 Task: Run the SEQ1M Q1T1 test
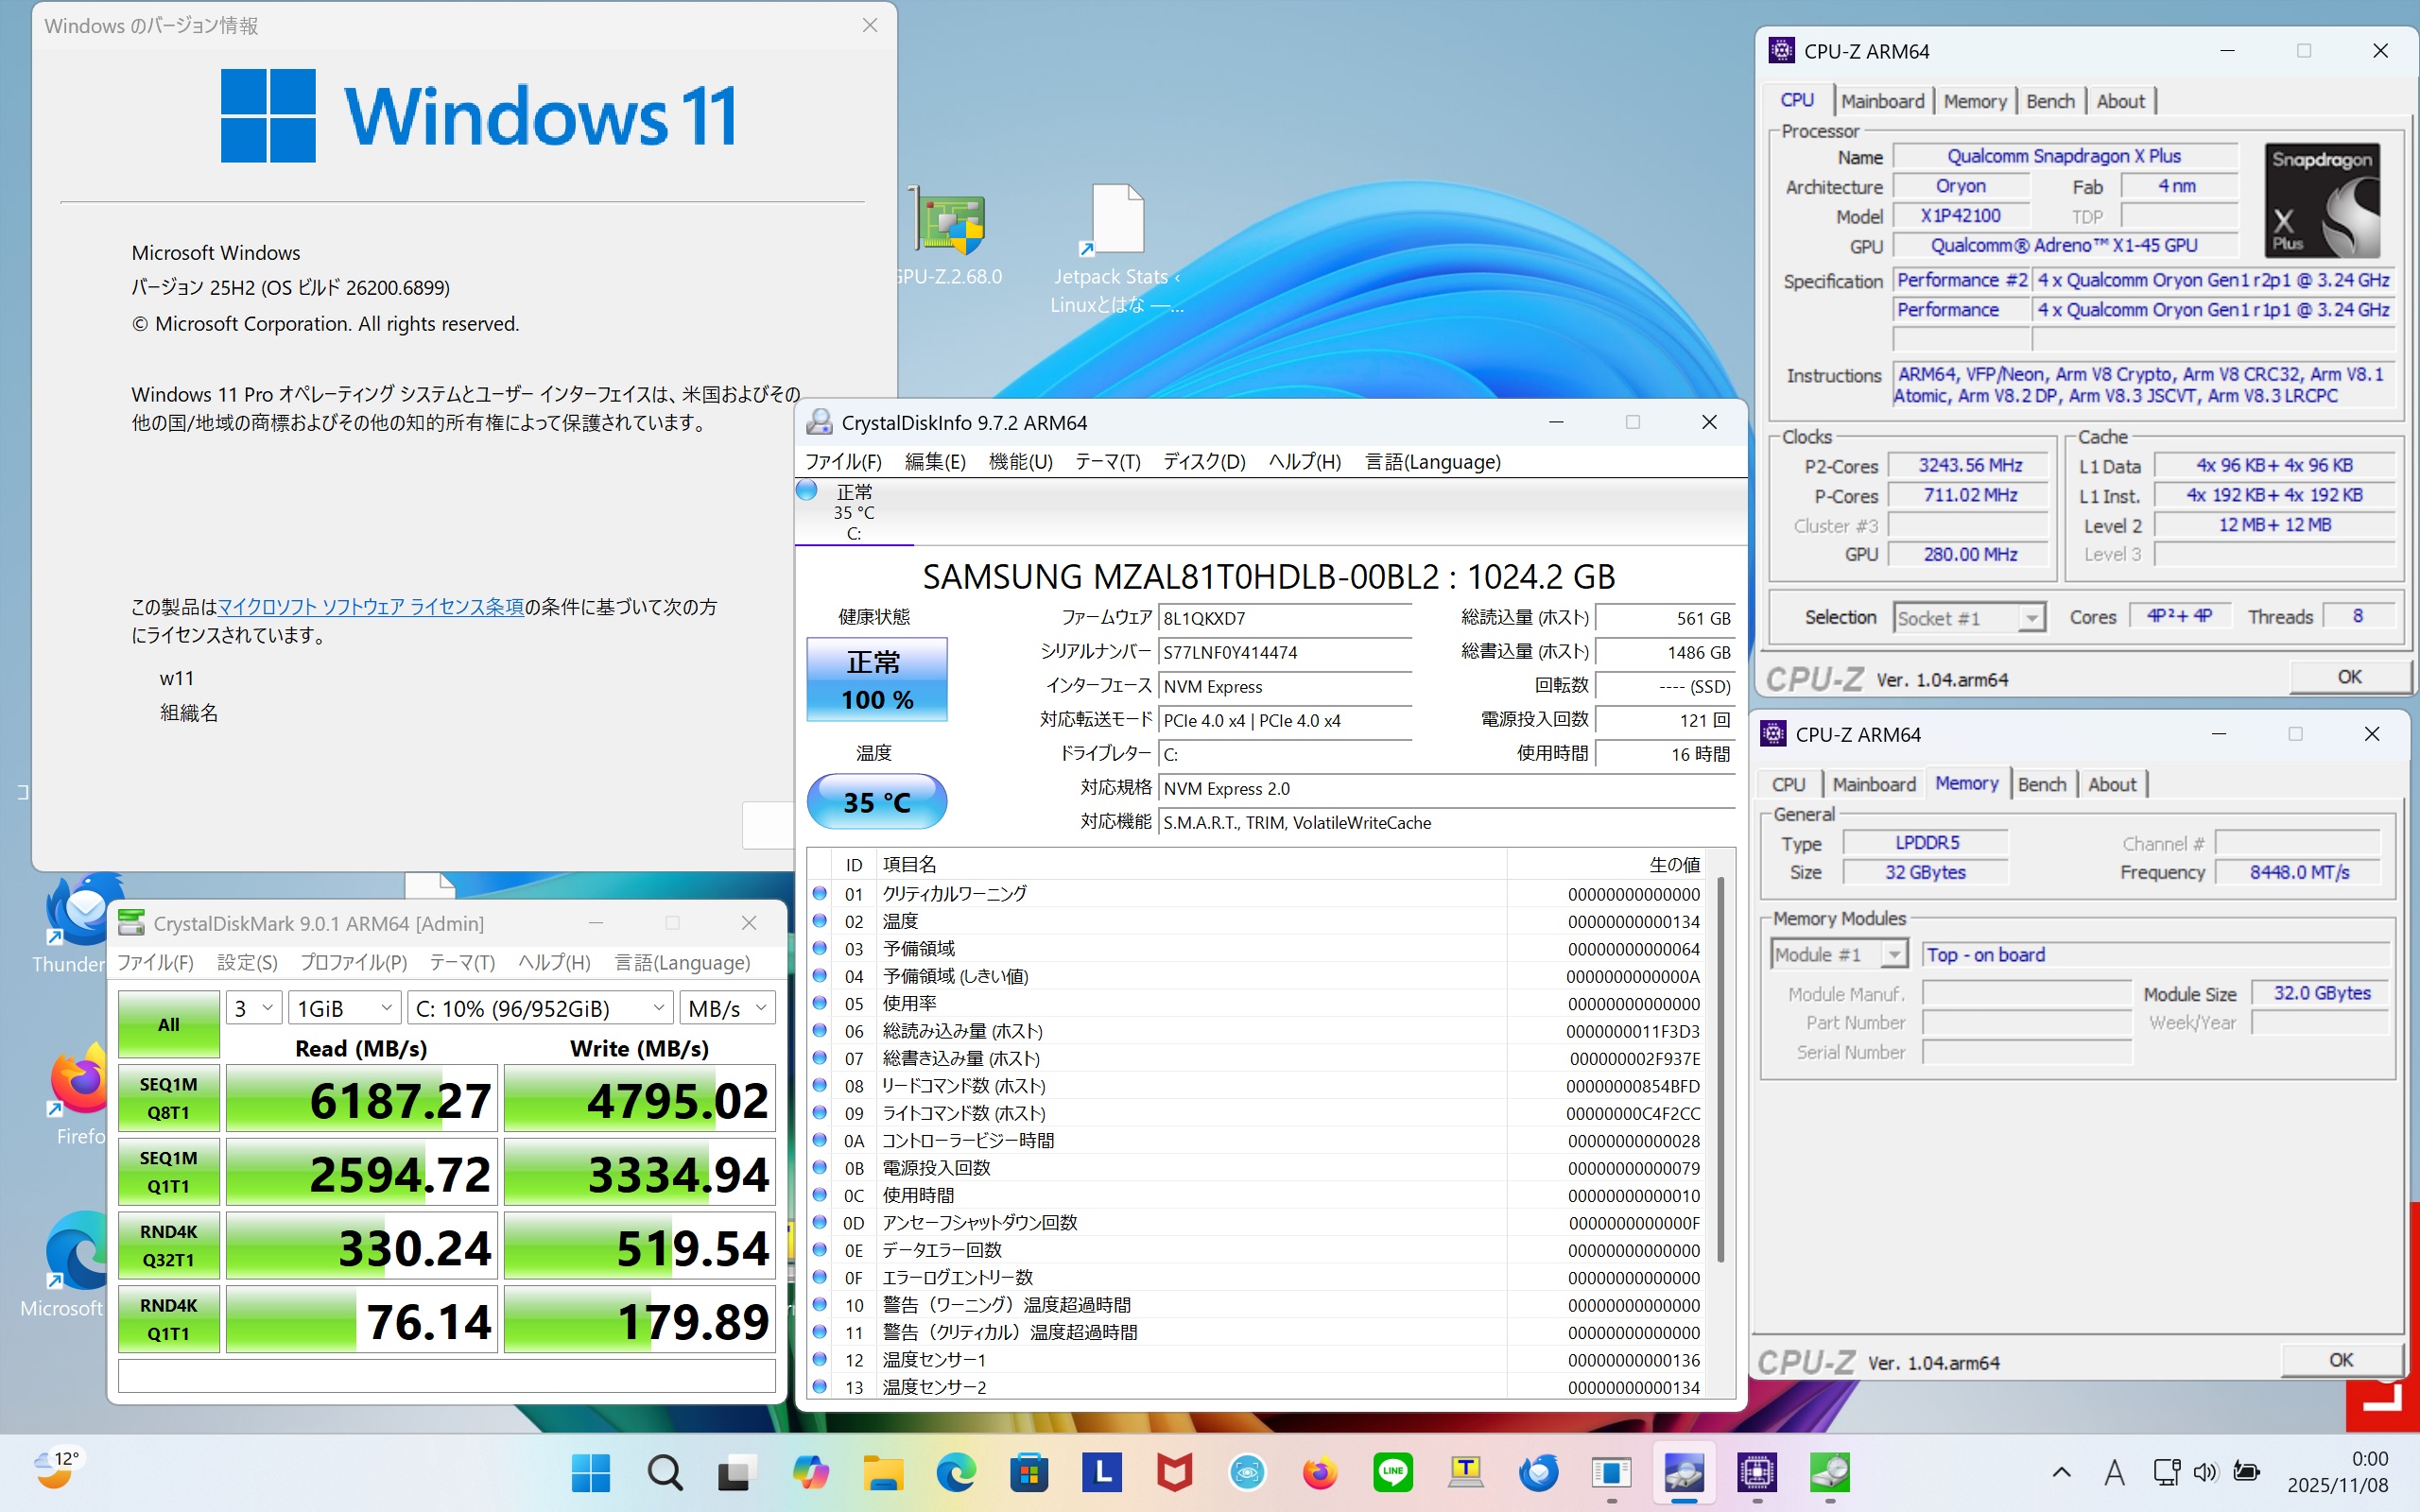point(169,1172)
